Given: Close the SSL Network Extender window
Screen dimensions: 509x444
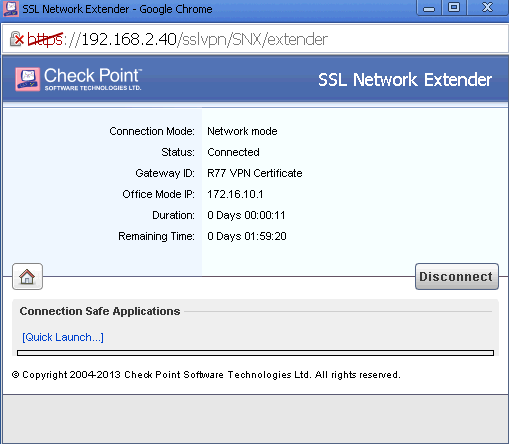Looking at the screenshot, I should [487, 8].
